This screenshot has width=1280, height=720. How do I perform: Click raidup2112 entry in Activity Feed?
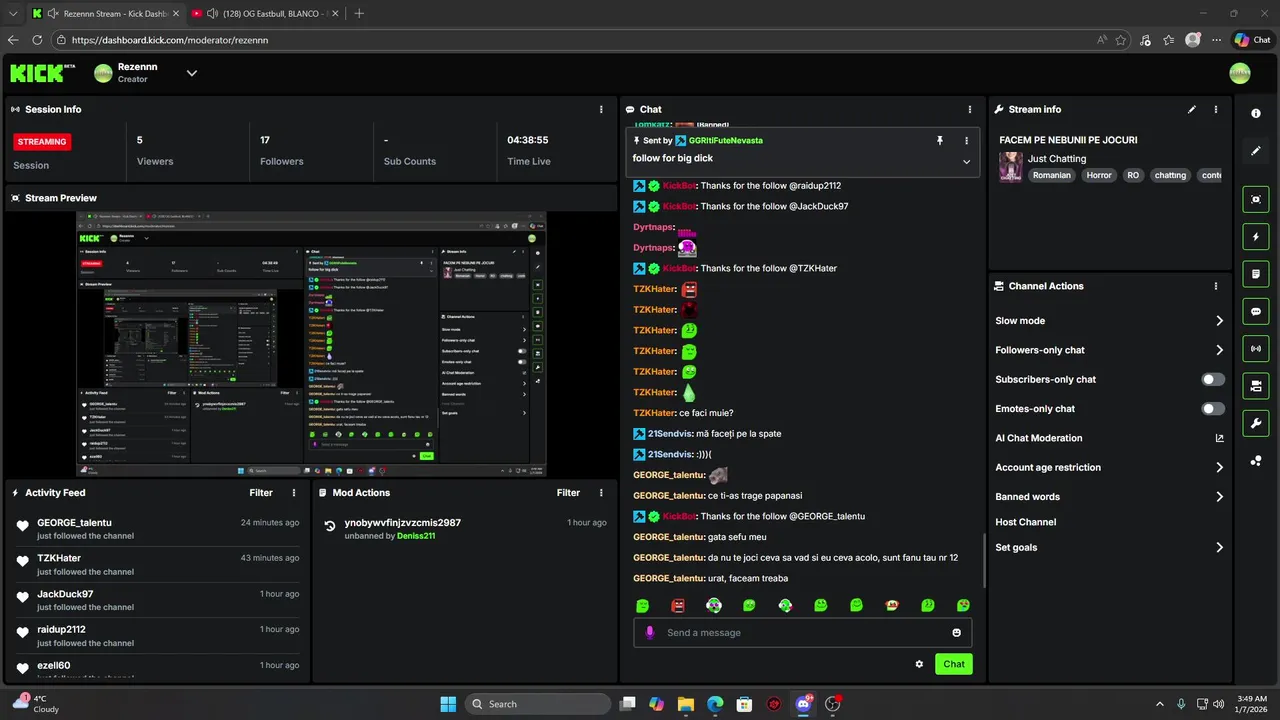click(x=158, y=635)
